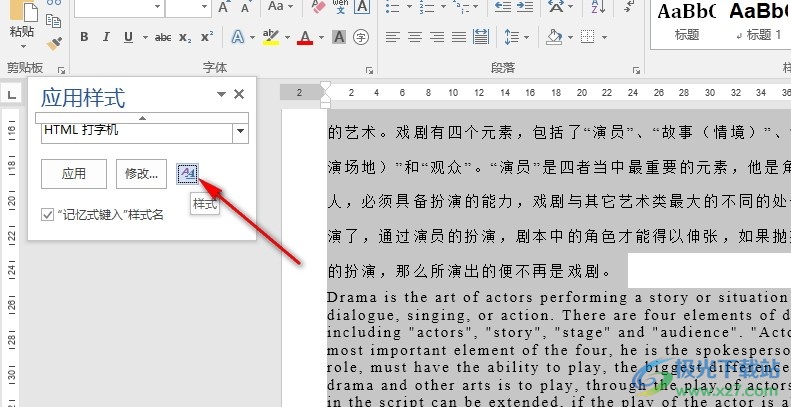Click the enclosed character (字) icon

tap(361, 37)
